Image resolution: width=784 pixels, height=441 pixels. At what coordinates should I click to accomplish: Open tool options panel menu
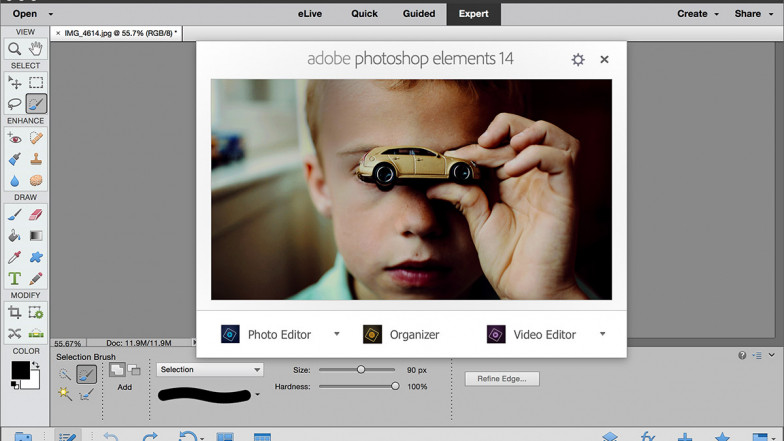(757, 355)
